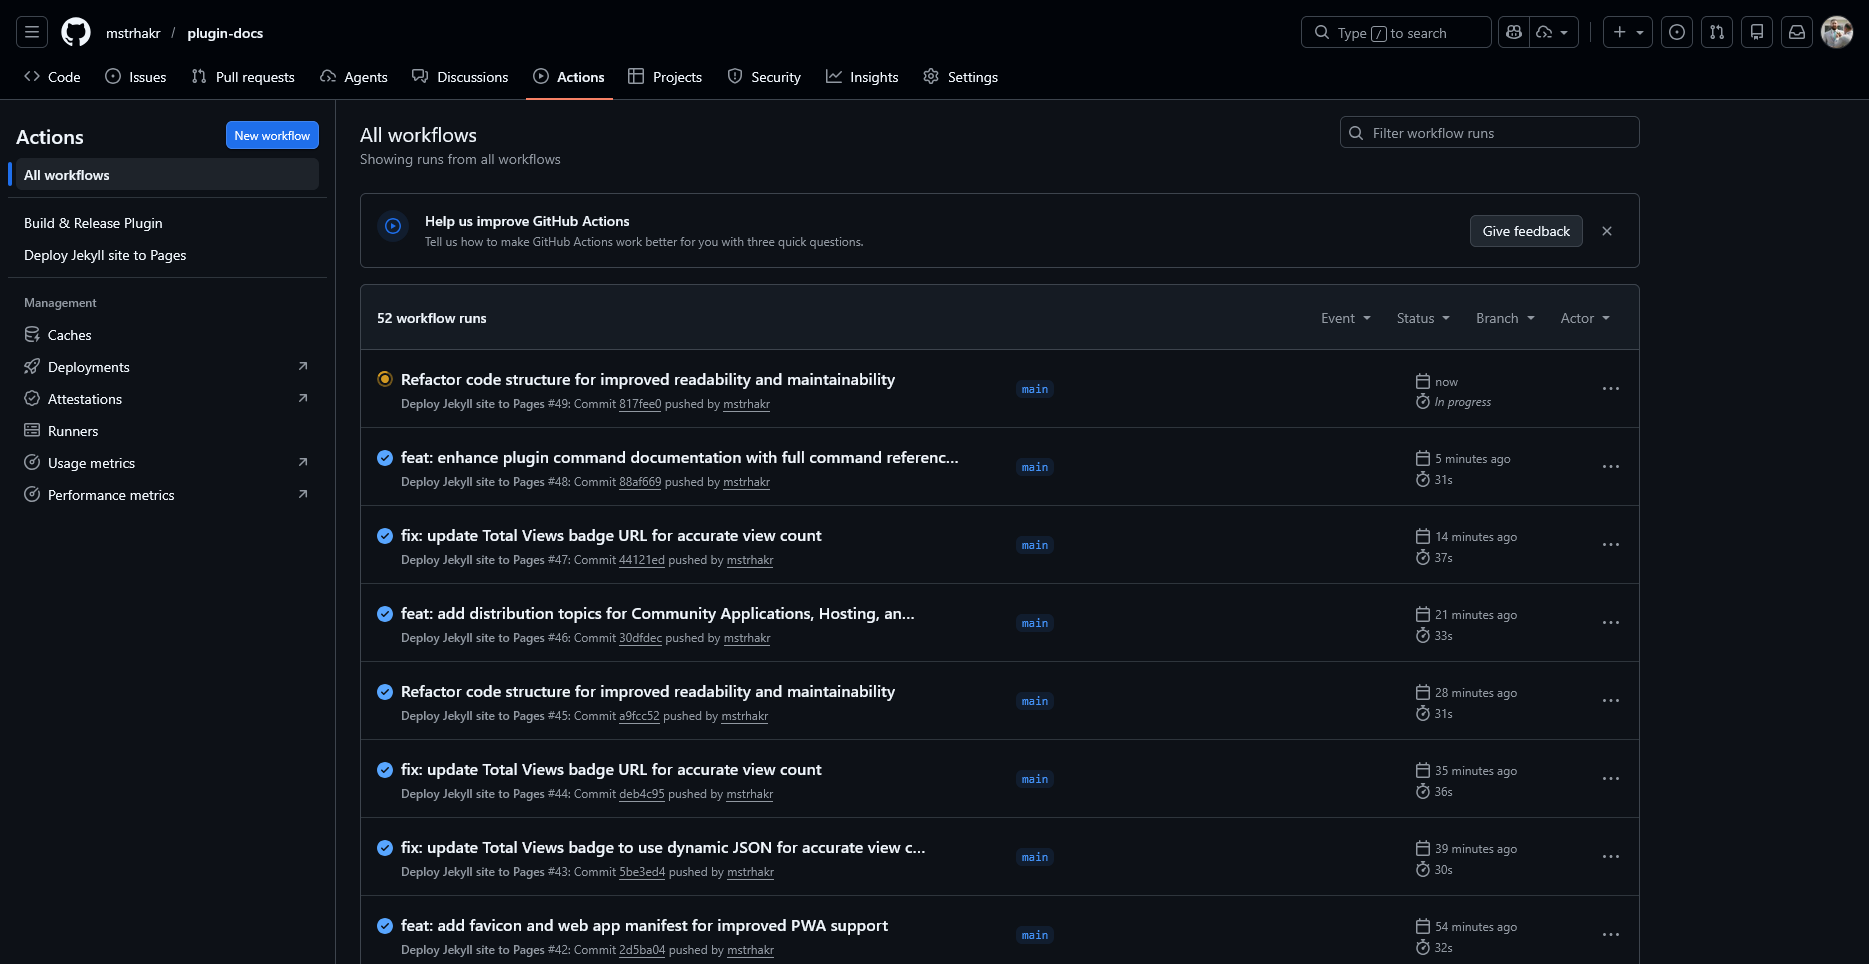View your pull requests via the top icon
Screen dimensions: 1869x964
click(x=1716, y=31)
